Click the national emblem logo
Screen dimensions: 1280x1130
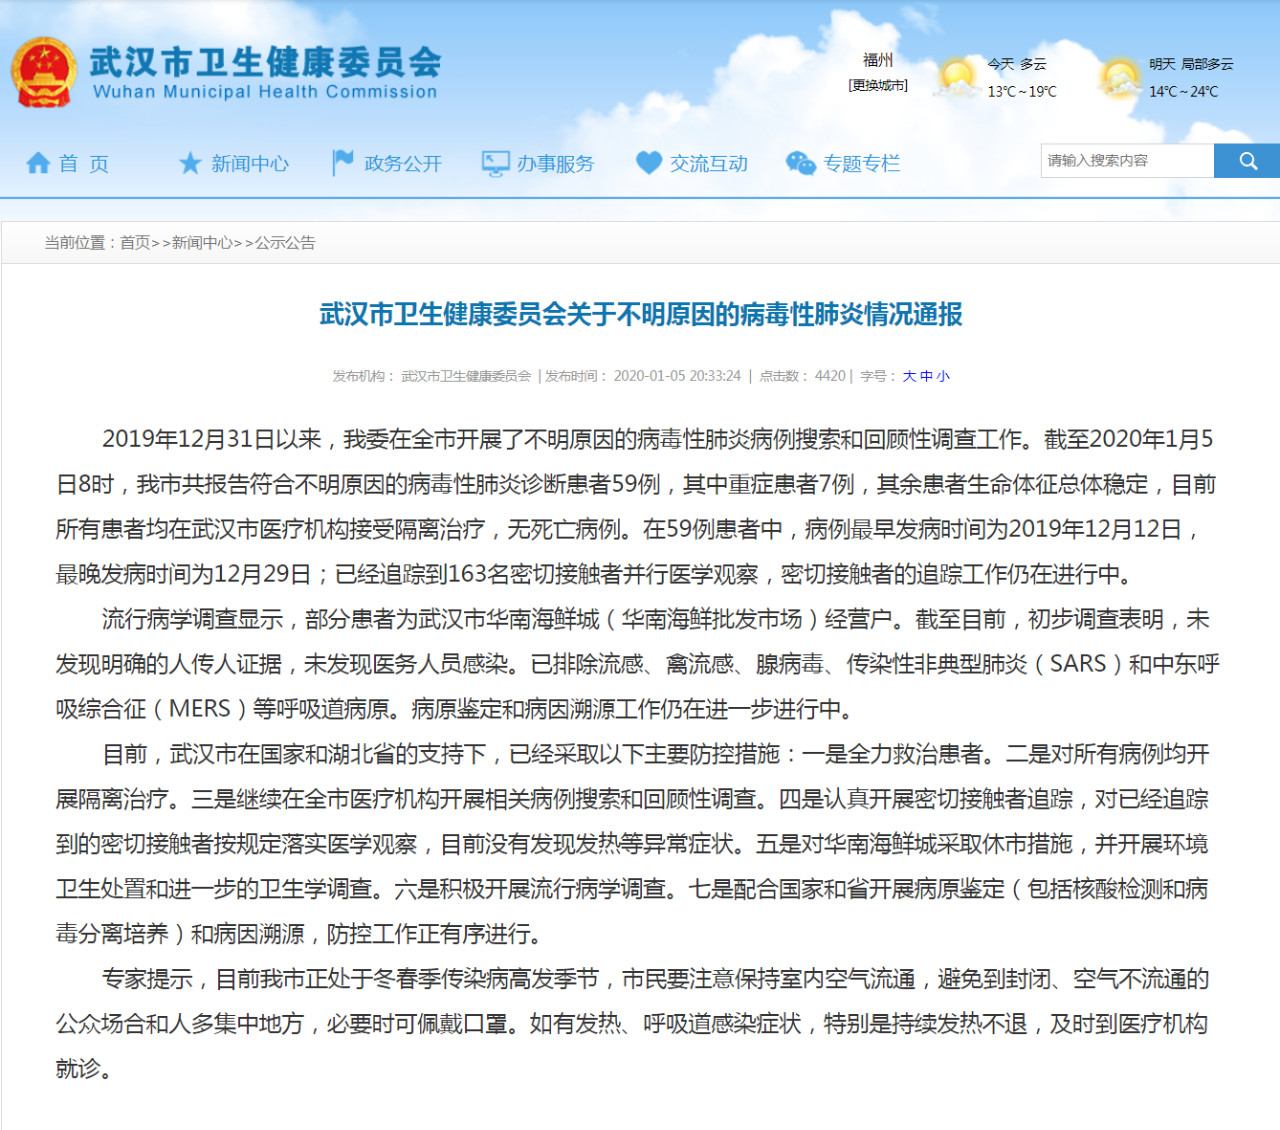point(44,73)
